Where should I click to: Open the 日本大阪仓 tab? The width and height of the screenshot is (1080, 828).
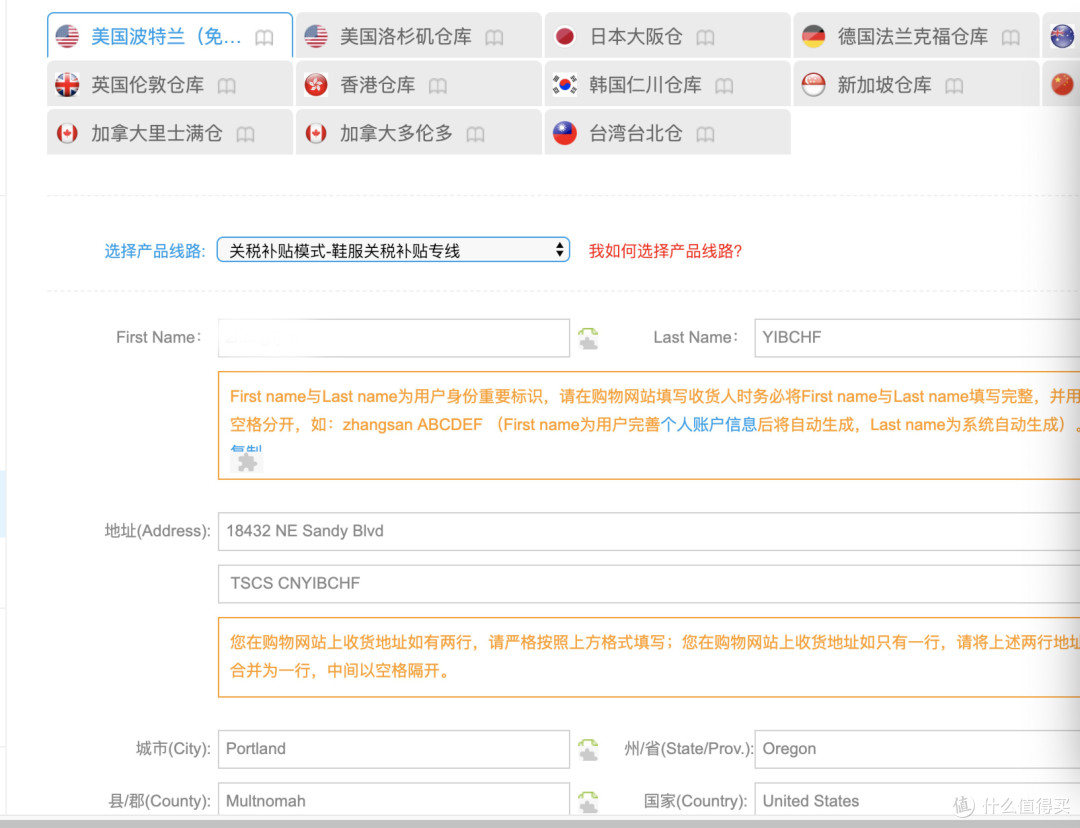point(667,35)
